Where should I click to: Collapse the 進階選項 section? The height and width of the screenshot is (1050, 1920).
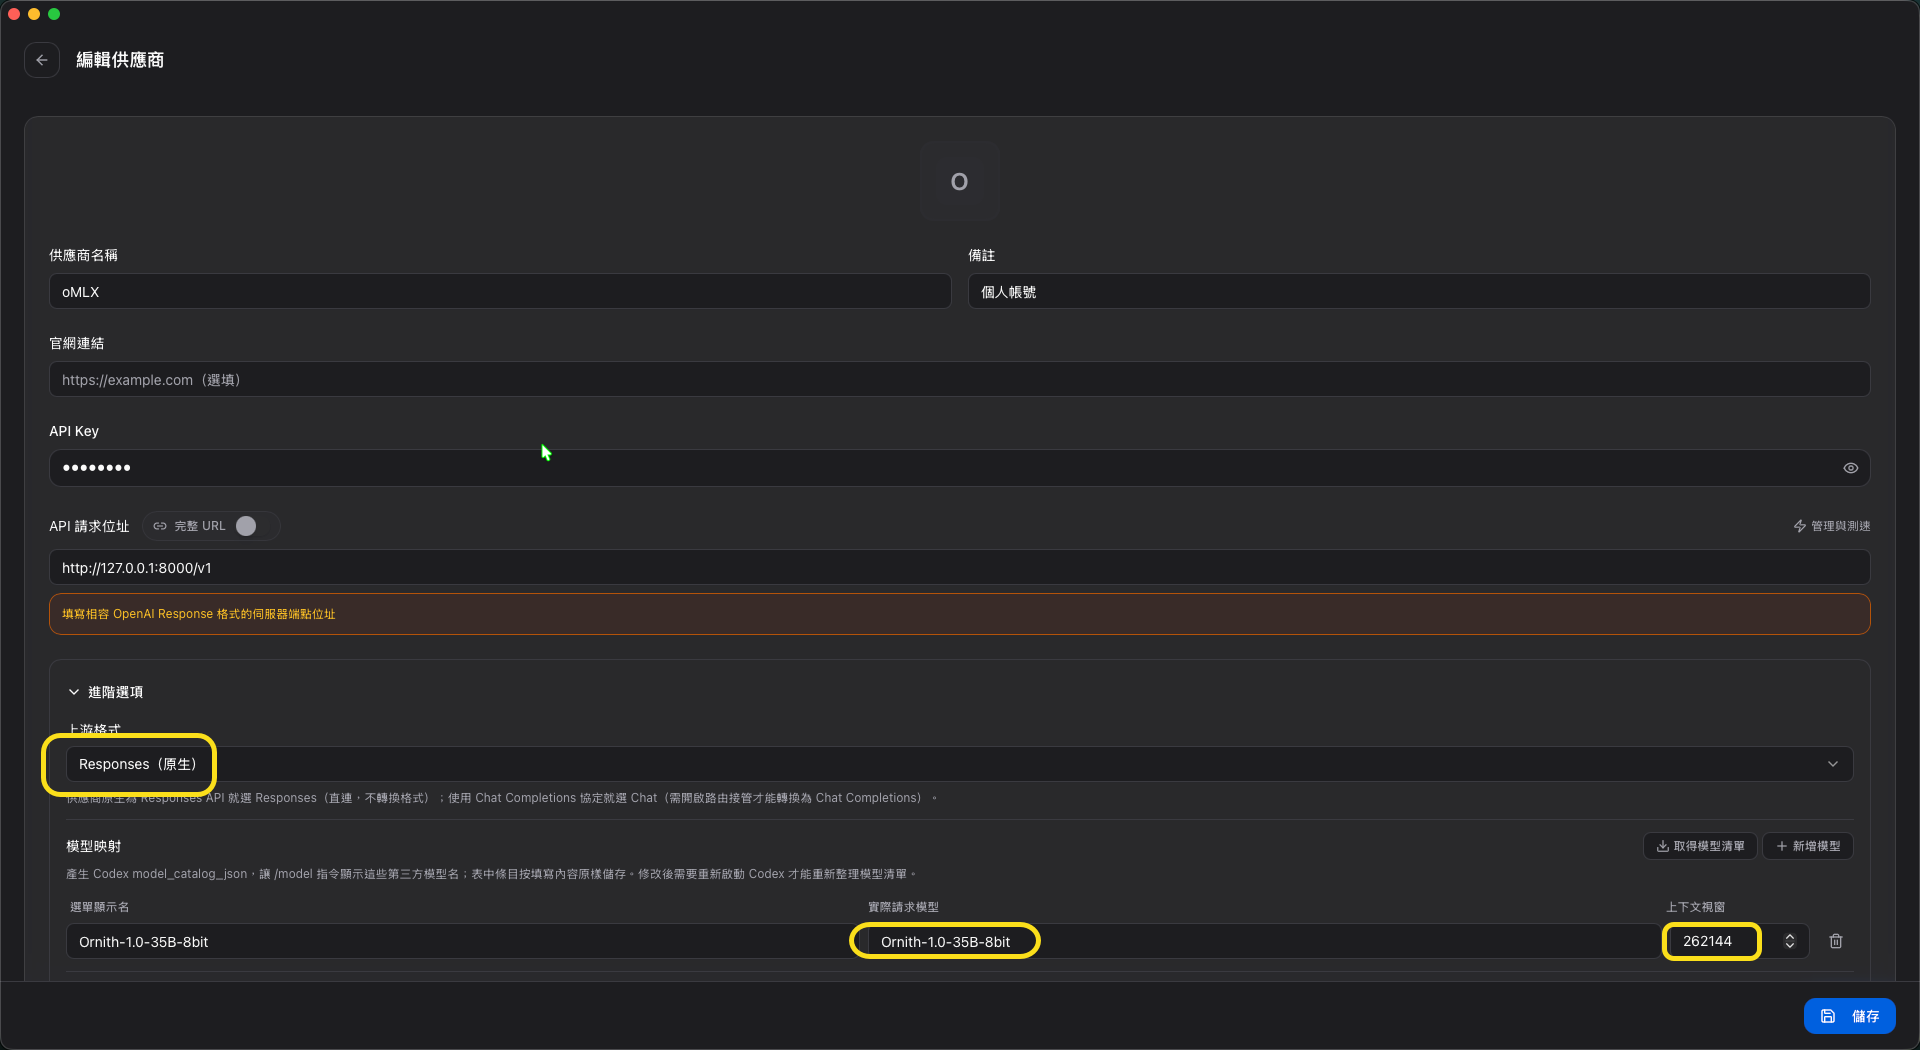pyautogui.click(x=105, y=692)
